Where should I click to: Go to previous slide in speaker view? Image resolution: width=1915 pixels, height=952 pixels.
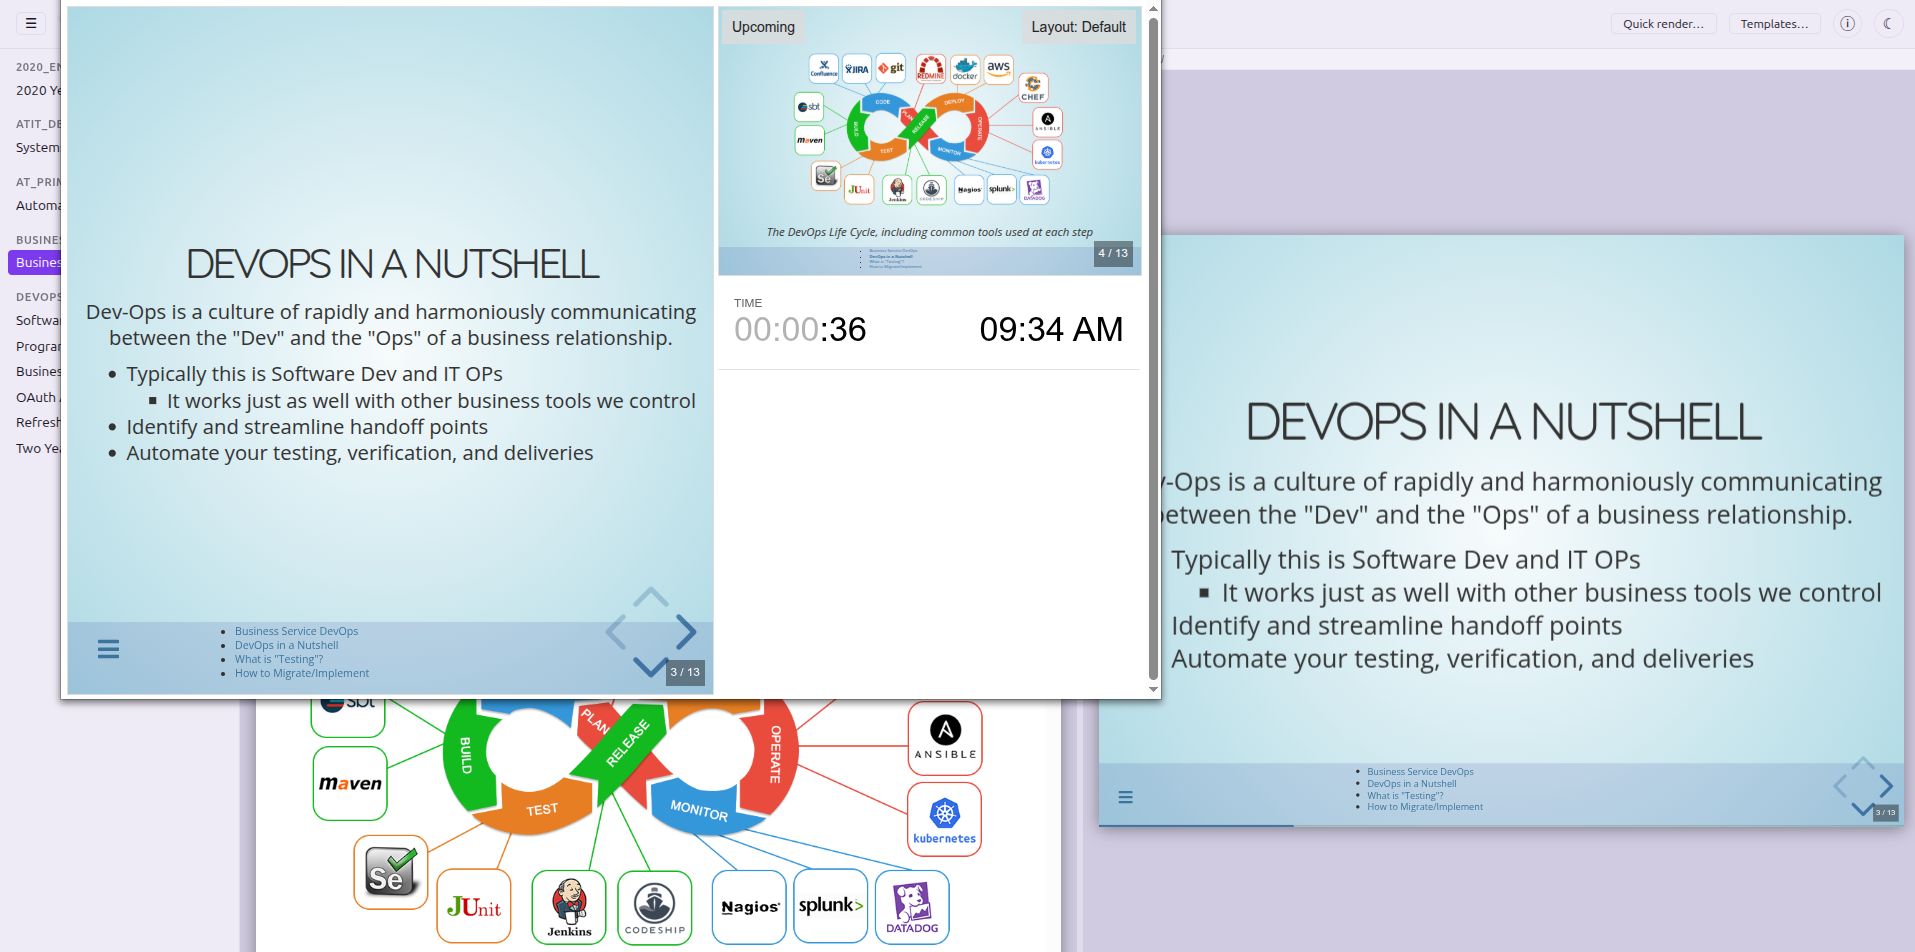point(616,632)
